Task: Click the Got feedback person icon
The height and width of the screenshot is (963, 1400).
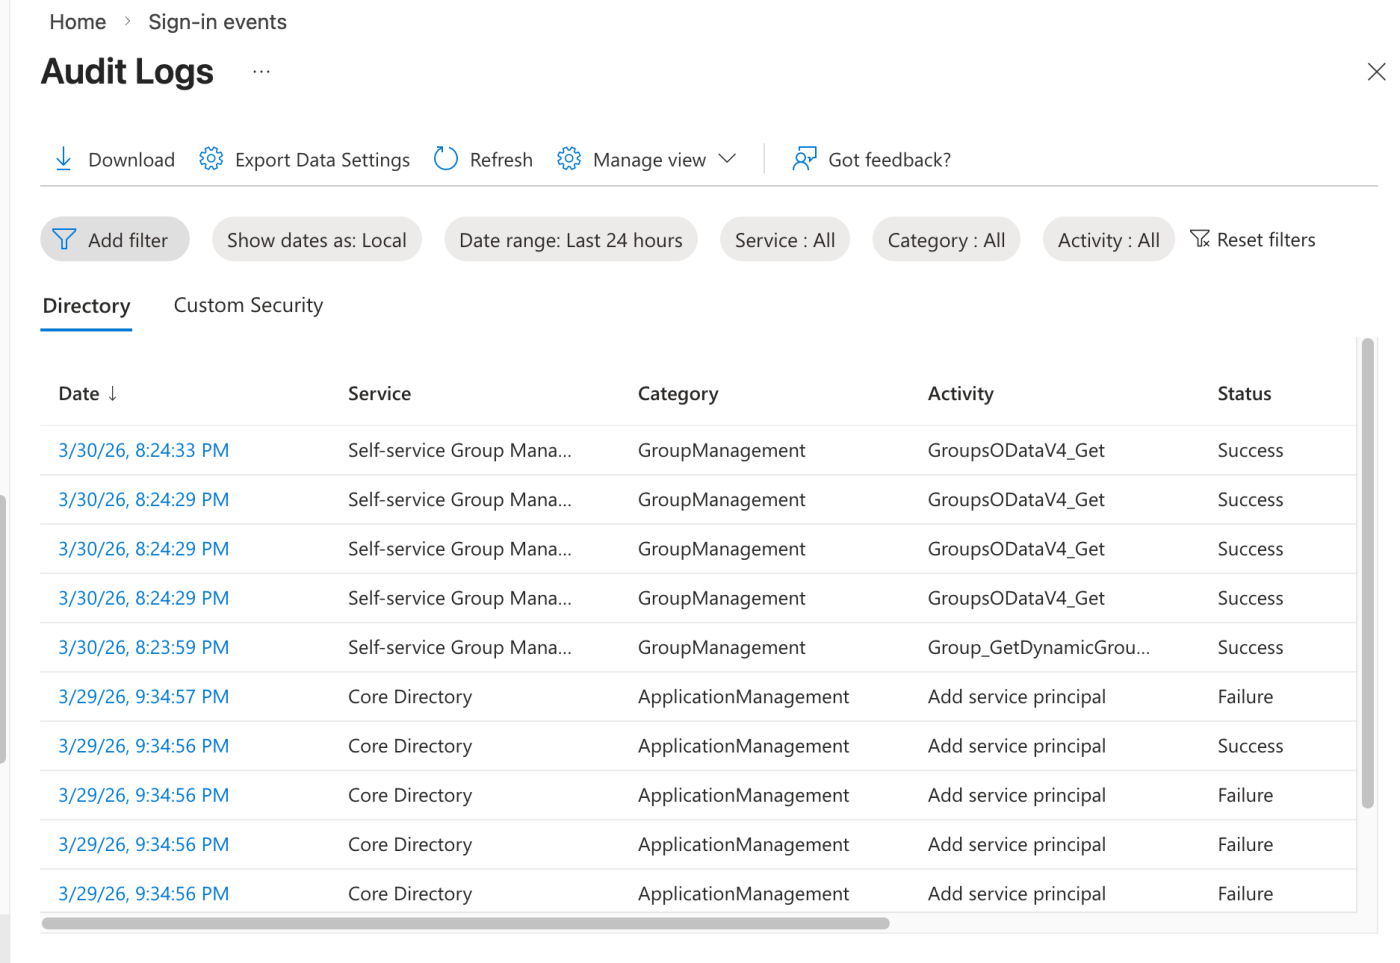Action: 804,159
